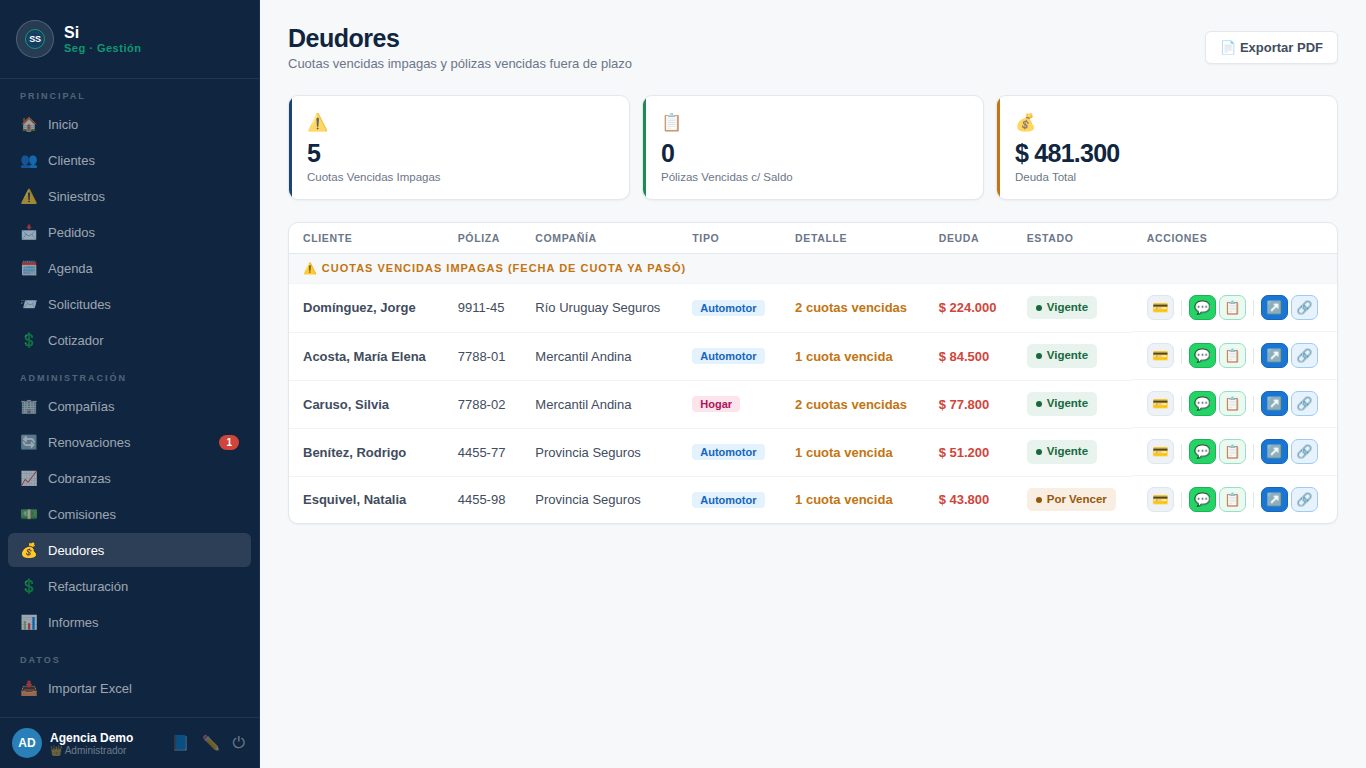Click the Exportar PDF button
This screenshot has width=1366, height=768.
(1271, 48)
